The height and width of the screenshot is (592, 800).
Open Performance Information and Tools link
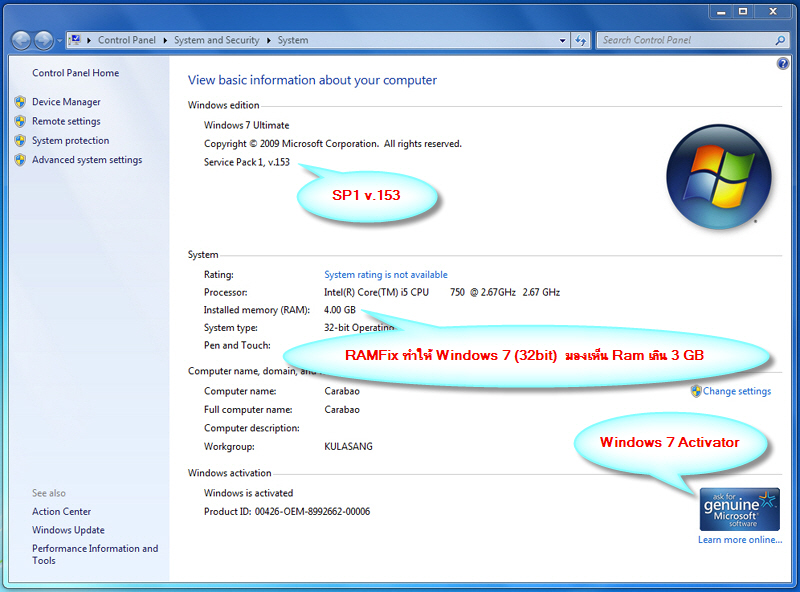pyautogui.click(x=95, y=554)
